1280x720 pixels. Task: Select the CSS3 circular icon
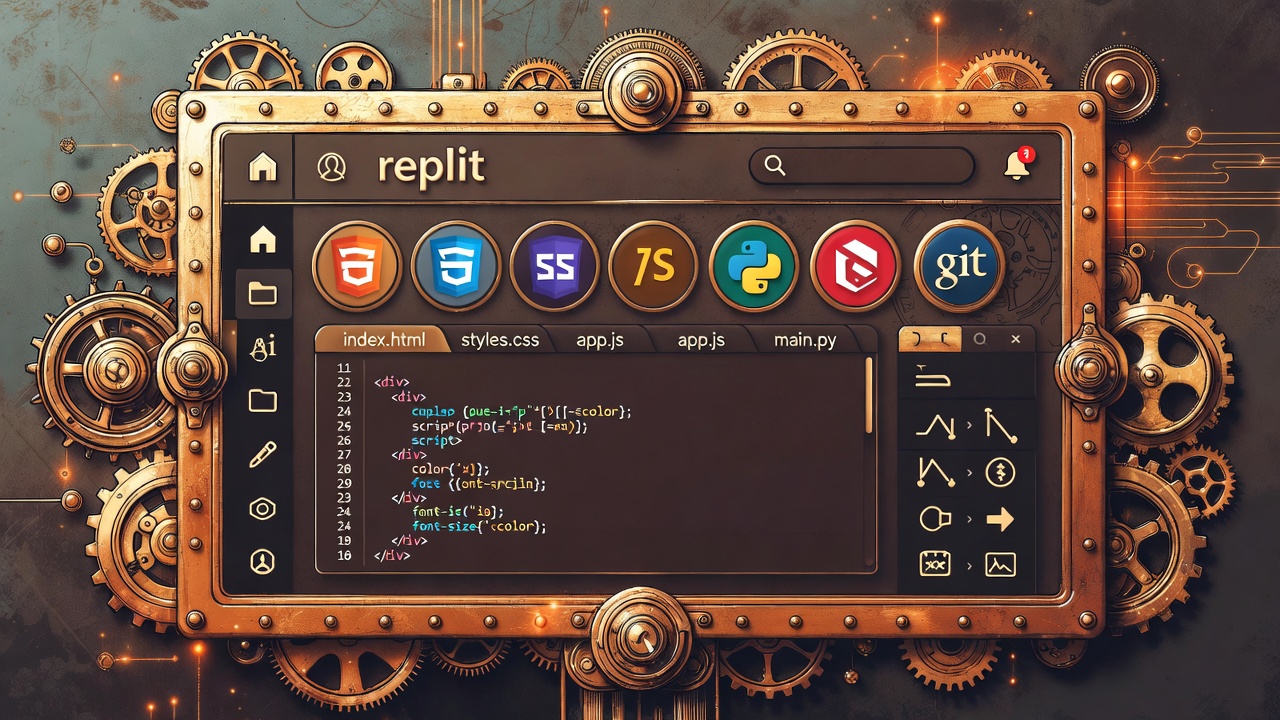point(458,267)
